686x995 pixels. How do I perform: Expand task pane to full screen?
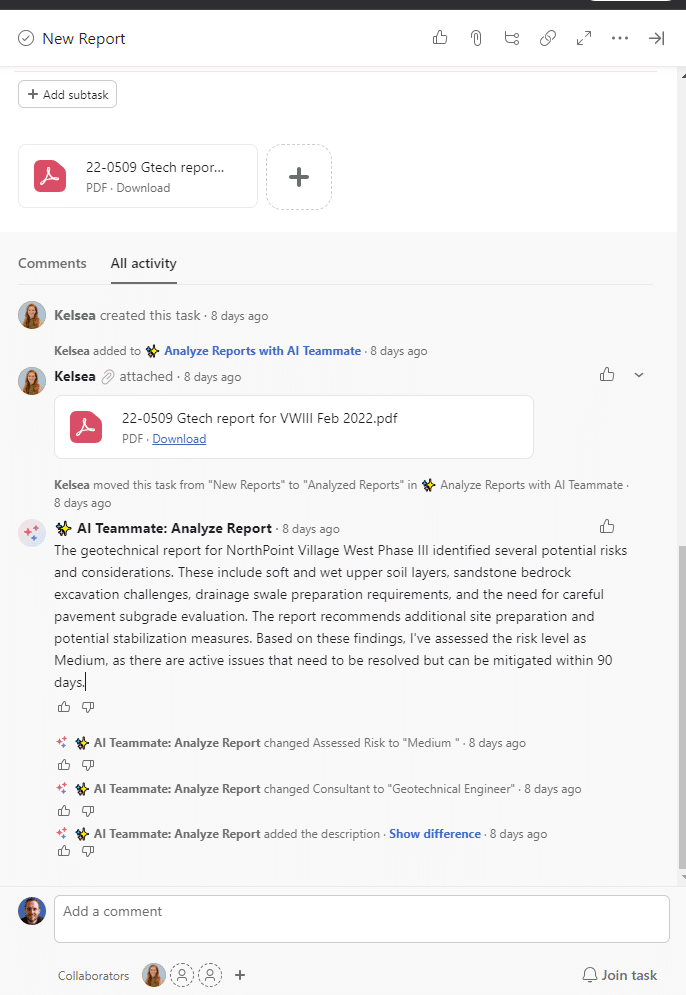pos(584,38)
